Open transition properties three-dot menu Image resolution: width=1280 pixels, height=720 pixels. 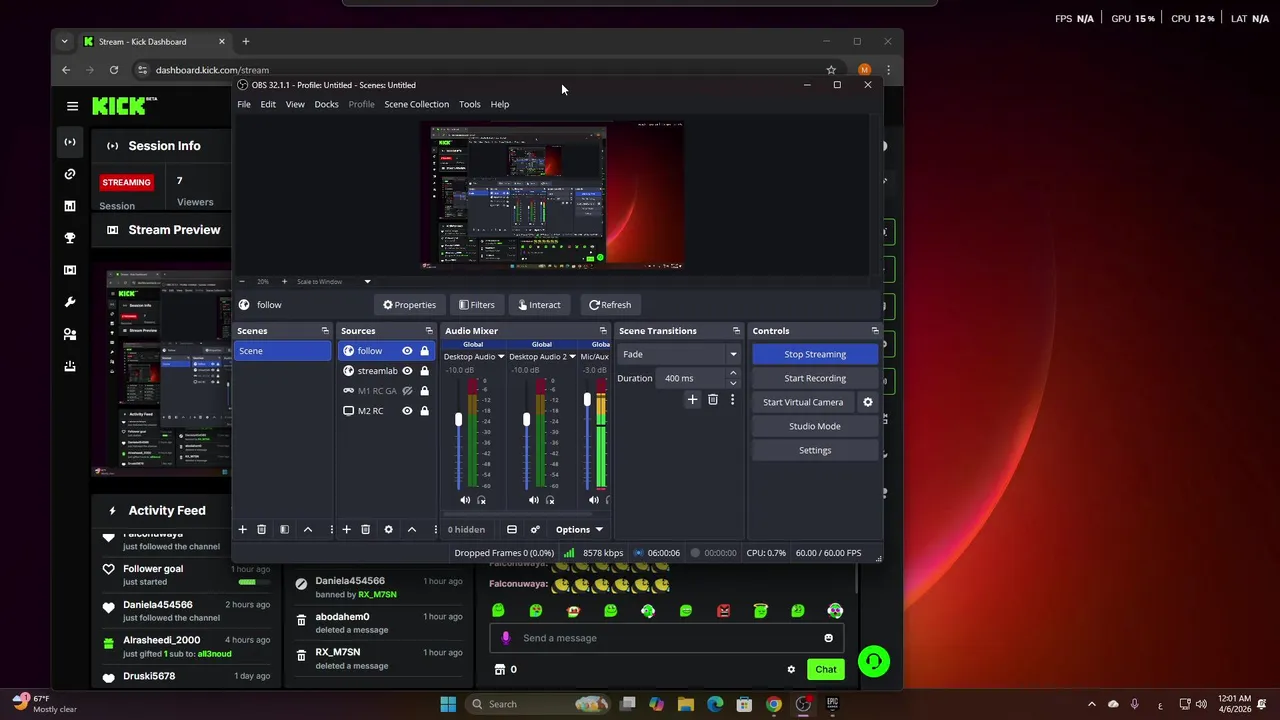(x=732, y=400)
